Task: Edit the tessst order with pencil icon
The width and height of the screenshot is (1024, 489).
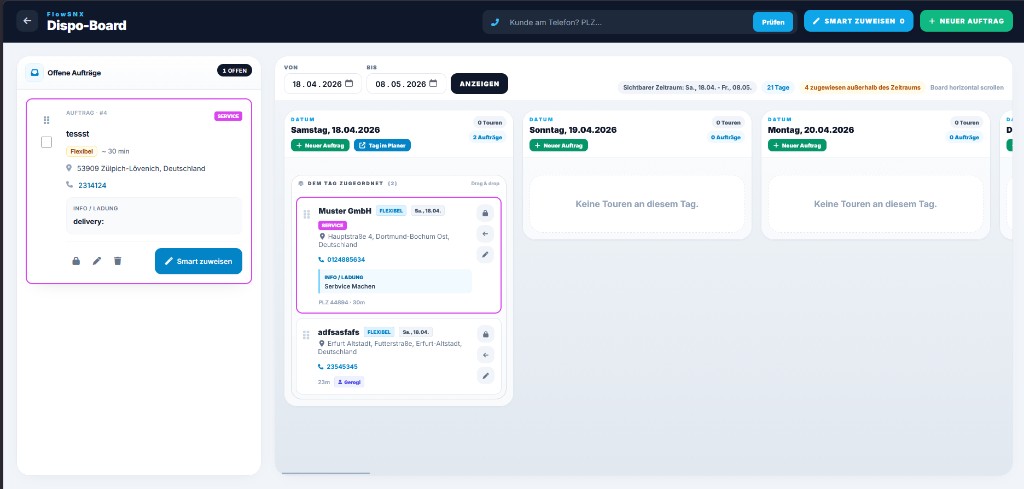Action: [97, 261]
